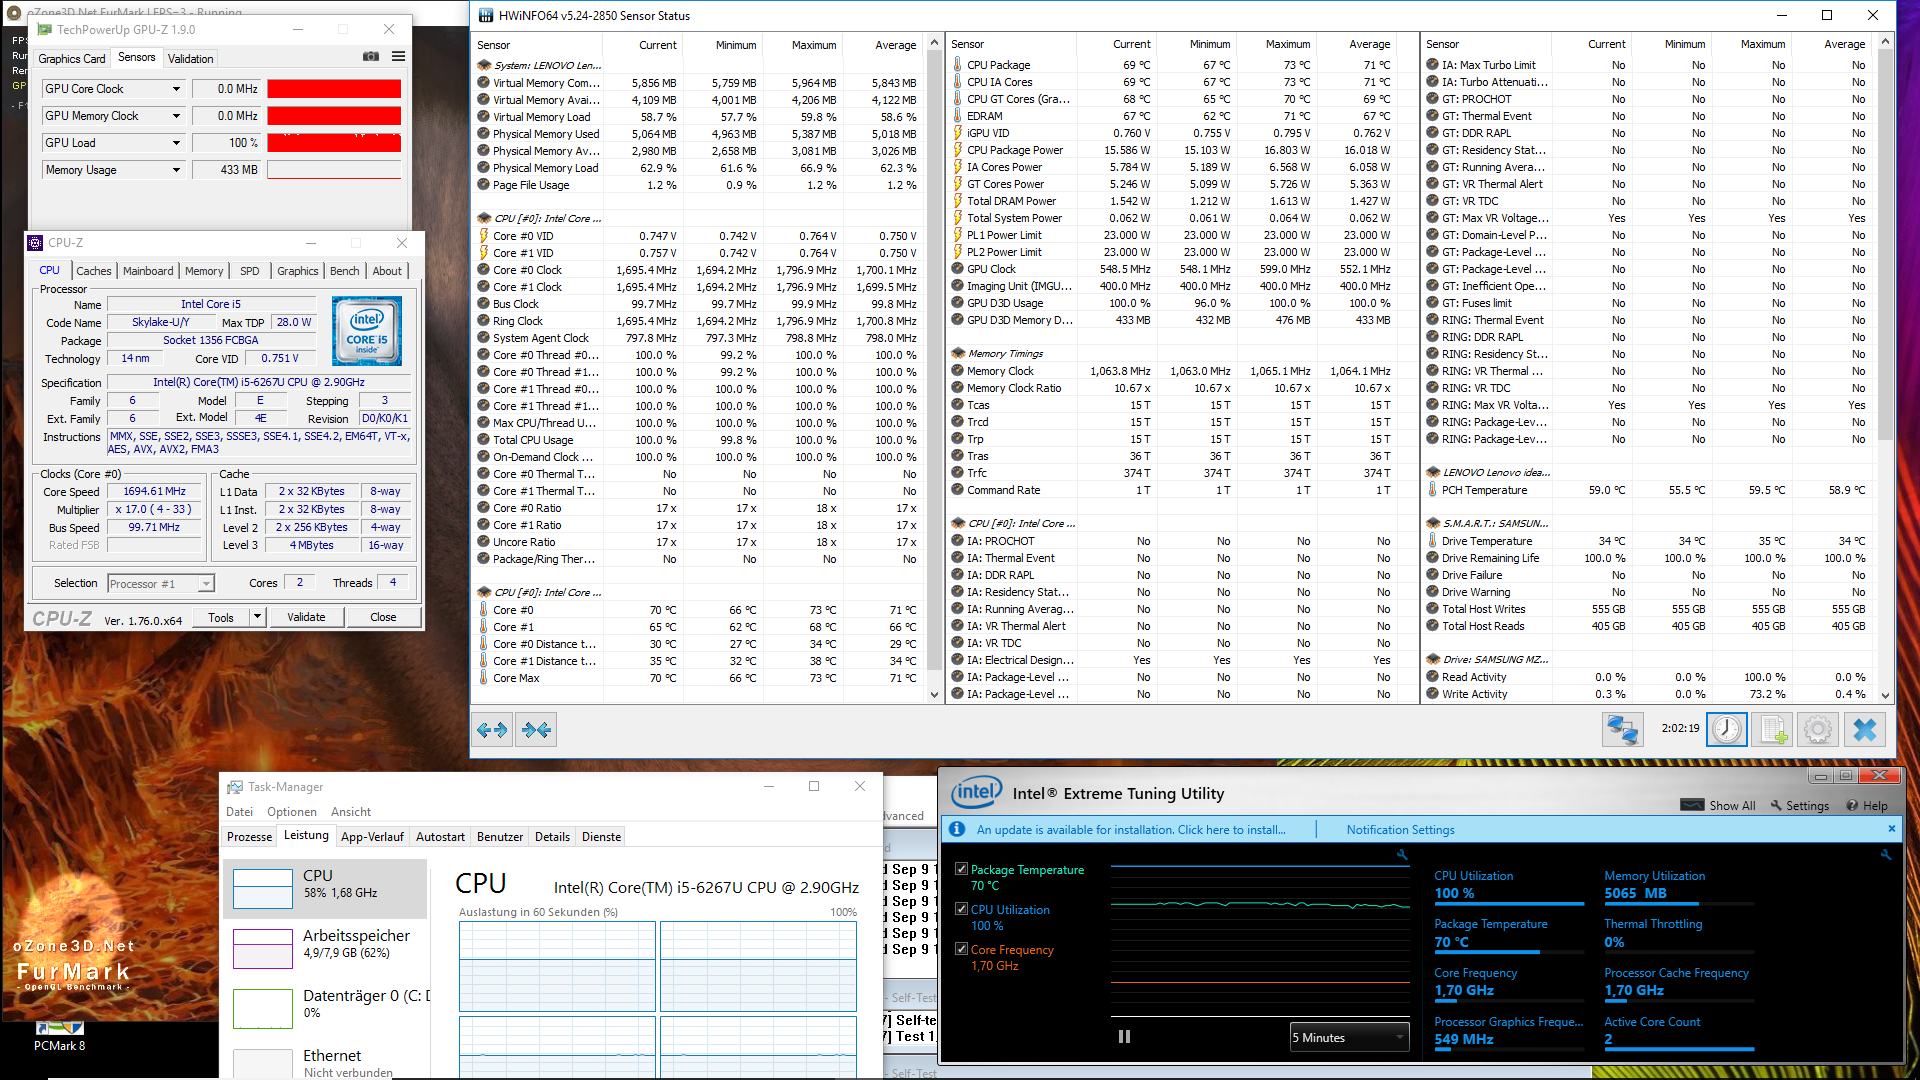Disable Core Frequency graph checkbox
Viewport: 1920px width, 1080px height.
tap(961, 949)
